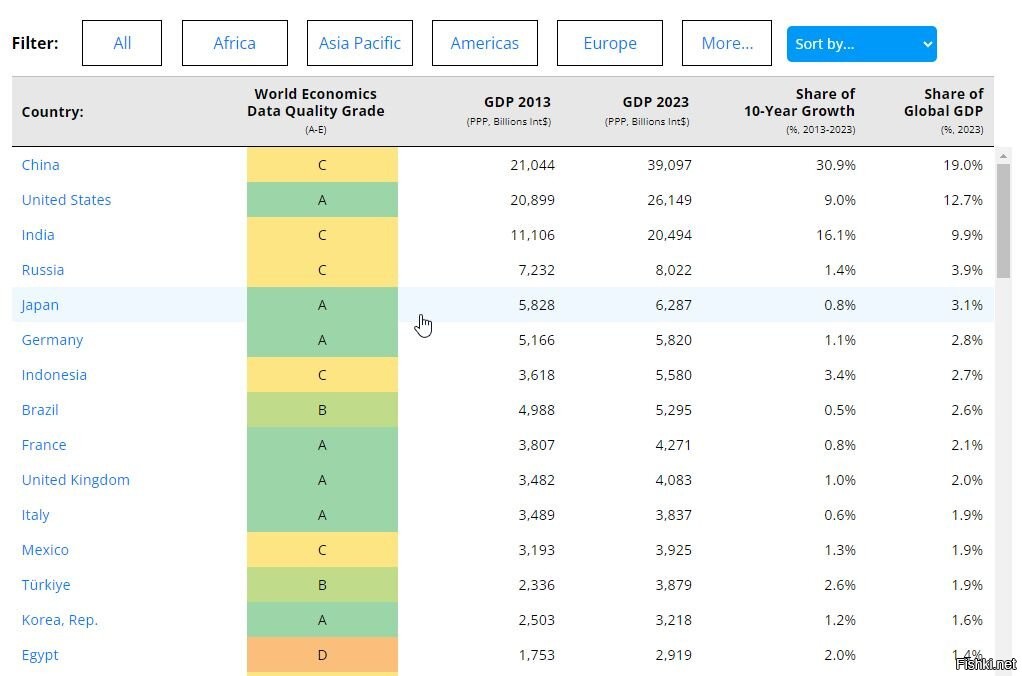Click the Data Quality Grade column header
1022x676 pixels.
click(315, 102)
